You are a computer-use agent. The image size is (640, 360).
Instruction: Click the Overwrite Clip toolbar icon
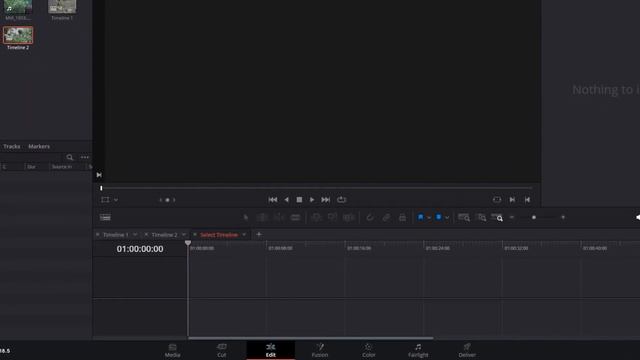coord(332,218)
